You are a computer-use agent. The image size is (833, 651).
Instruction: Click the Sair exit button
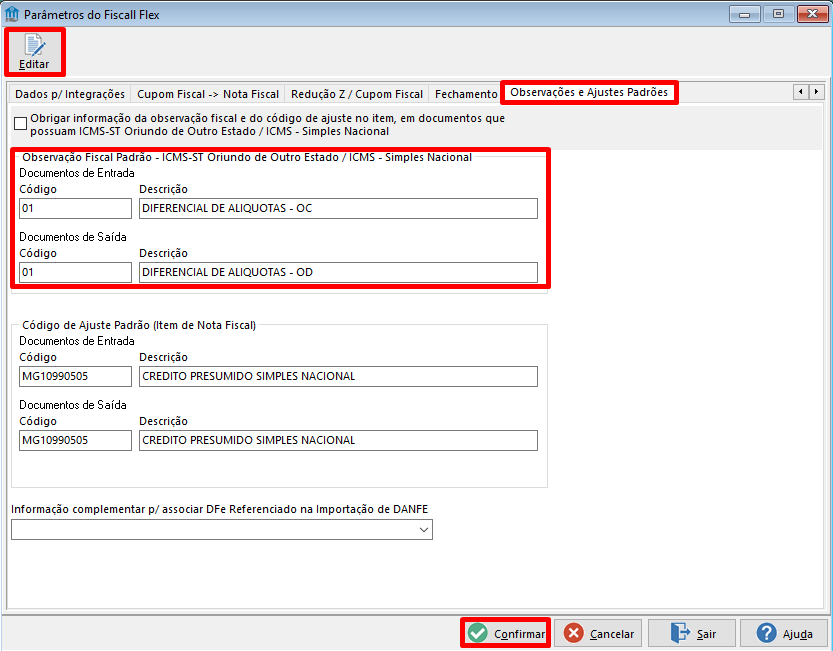coord(692,633)
